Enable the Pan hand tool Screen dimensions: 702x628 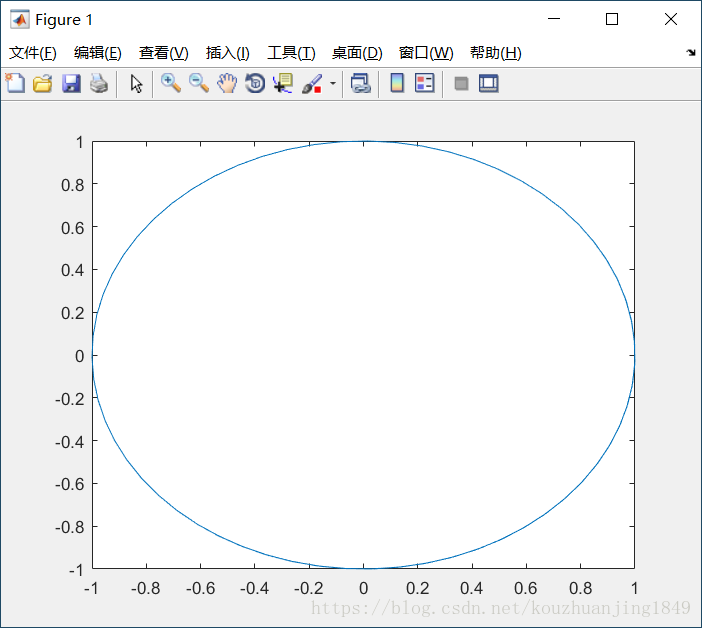(x=227, y=83)
